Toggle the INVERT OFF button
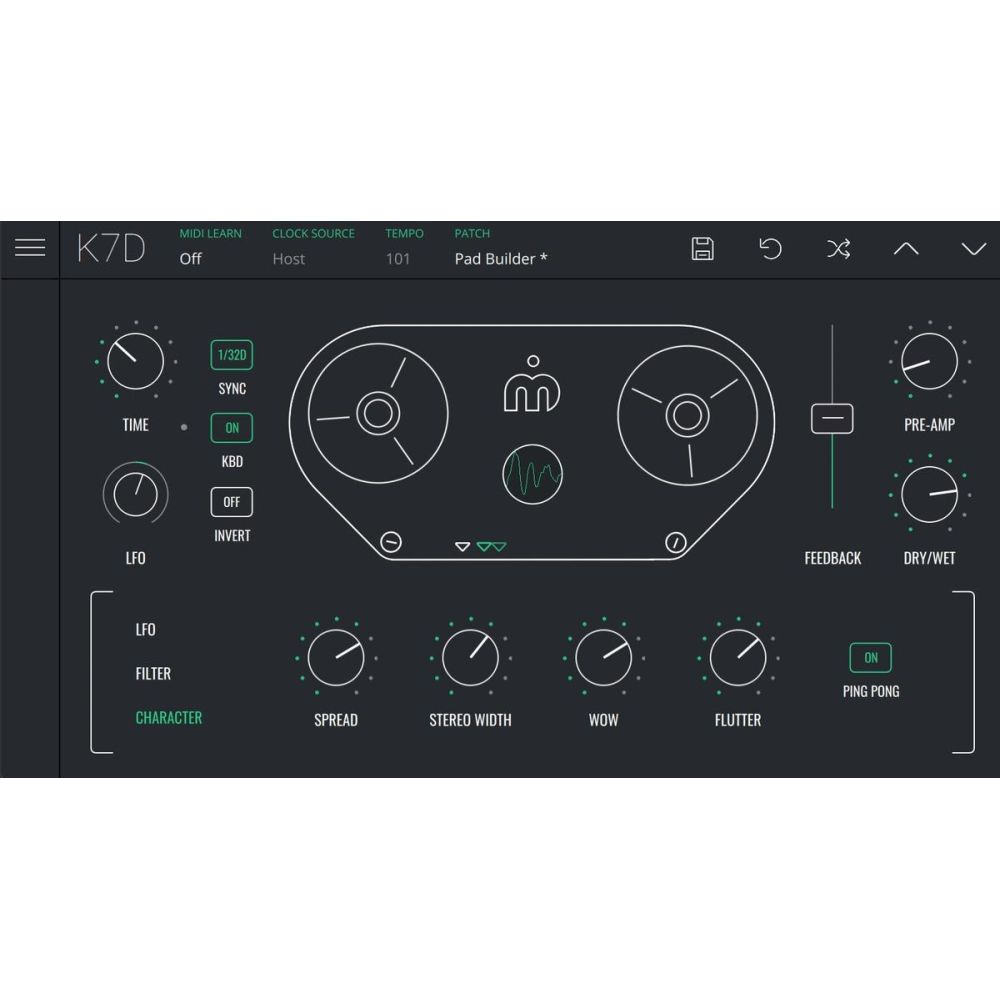Viewport: 1000px width, 1000px height. pyautogui.click(x=232, y=502)
